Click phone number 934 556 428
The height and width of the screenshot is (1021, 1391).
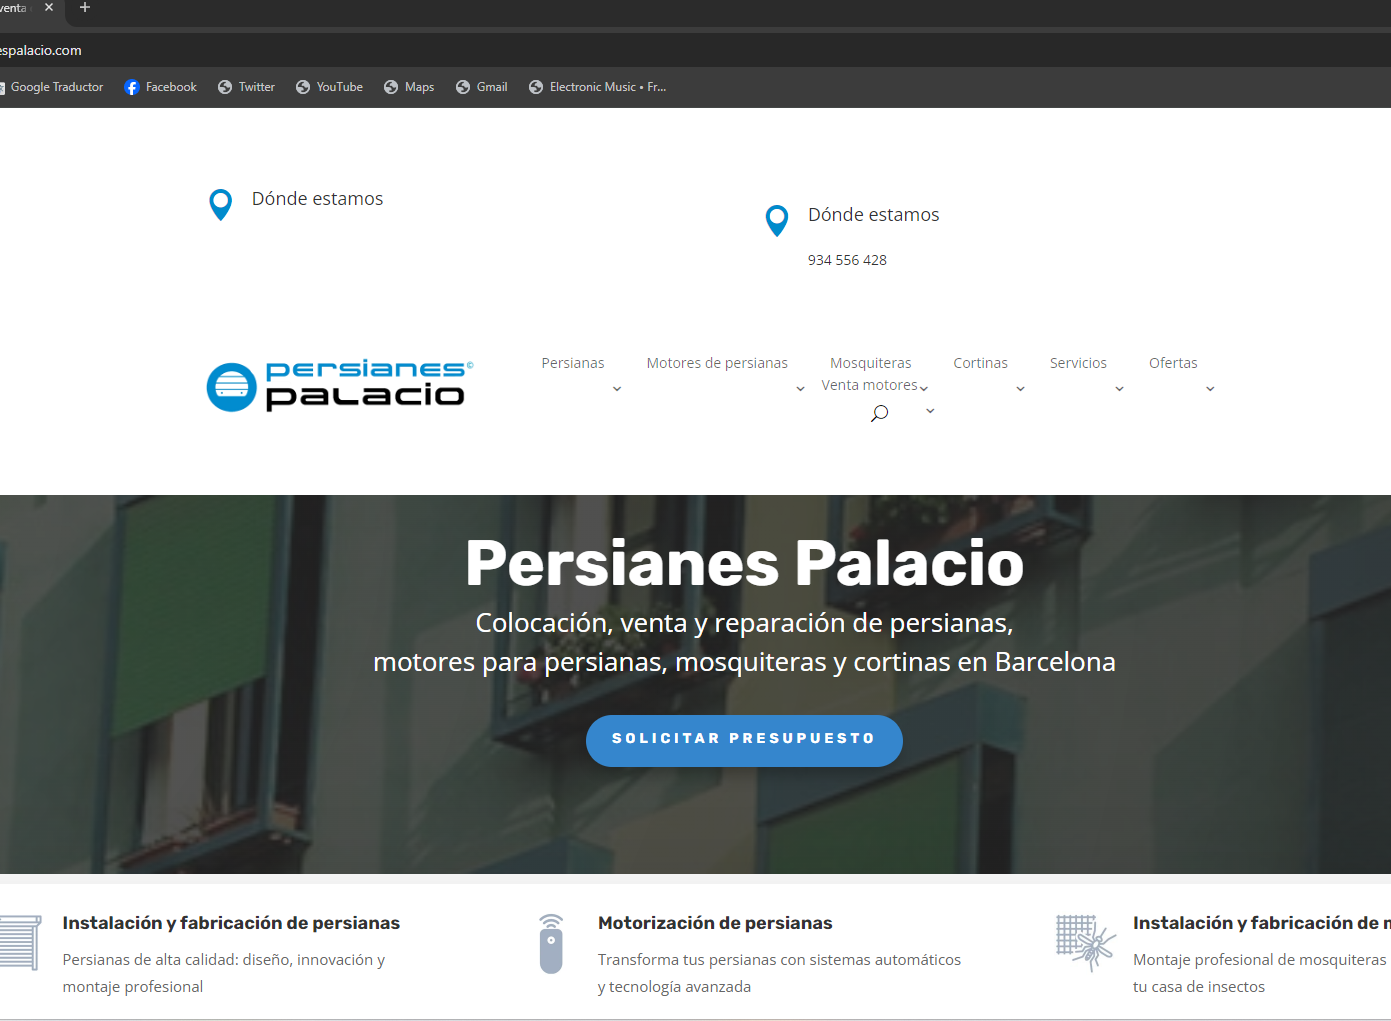pyautogui.click(x=847, y=260)
